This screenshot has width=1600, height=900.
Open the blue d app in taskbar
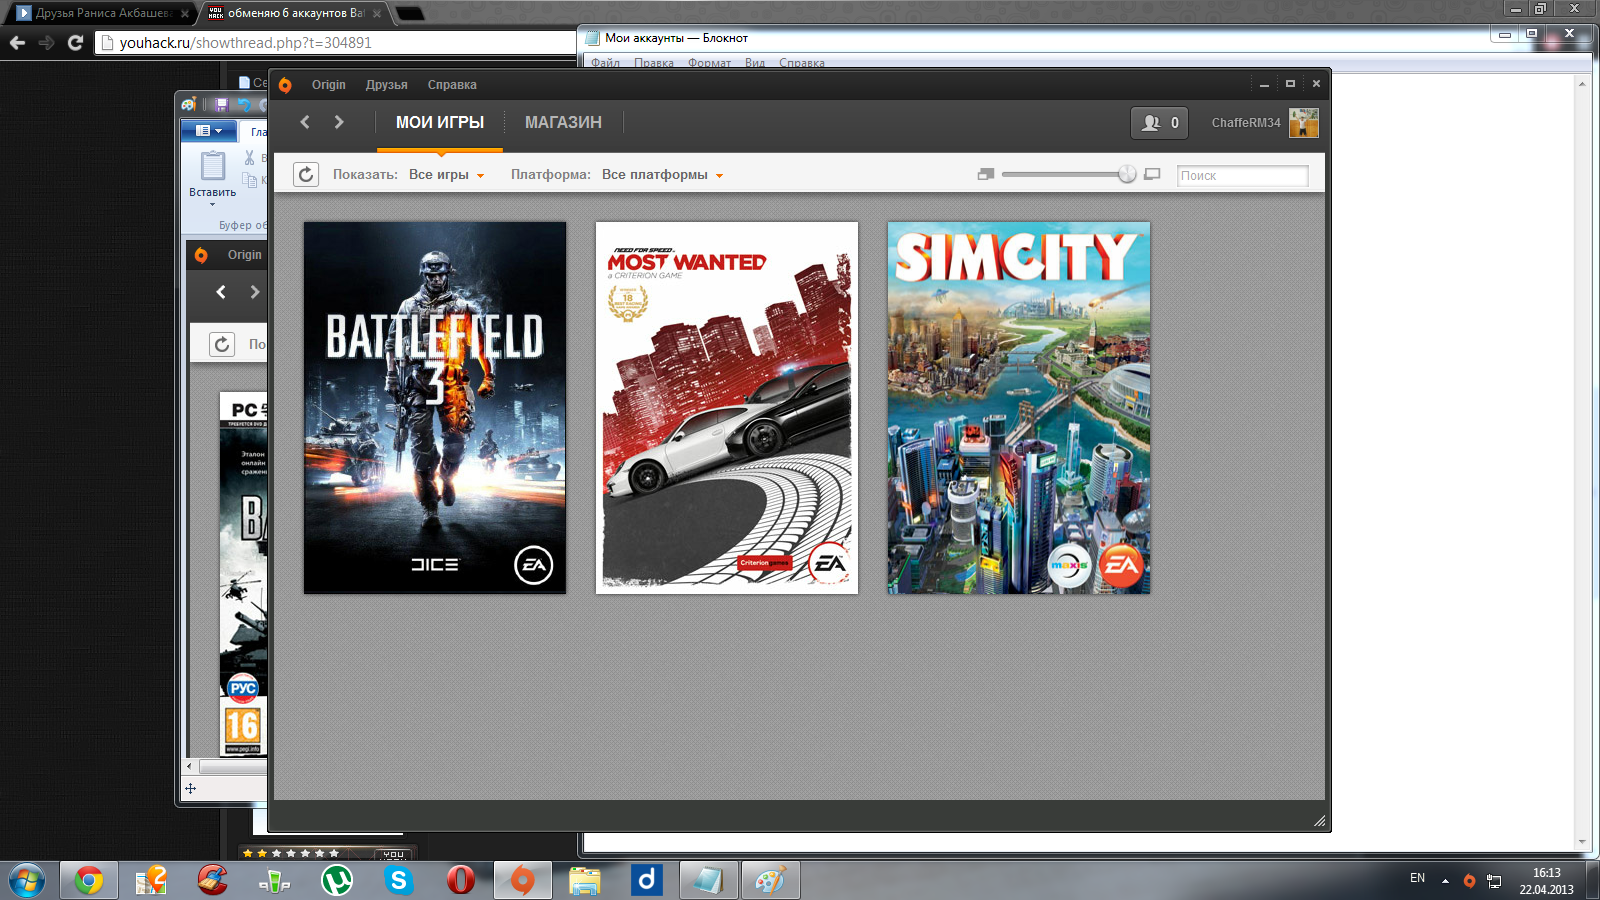tap(647, 881)
